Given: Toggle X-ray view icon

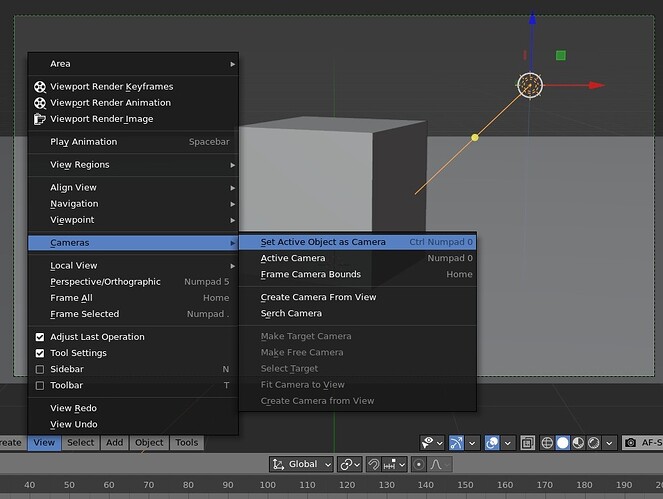Looking at the screenshot, I should 527,443.
